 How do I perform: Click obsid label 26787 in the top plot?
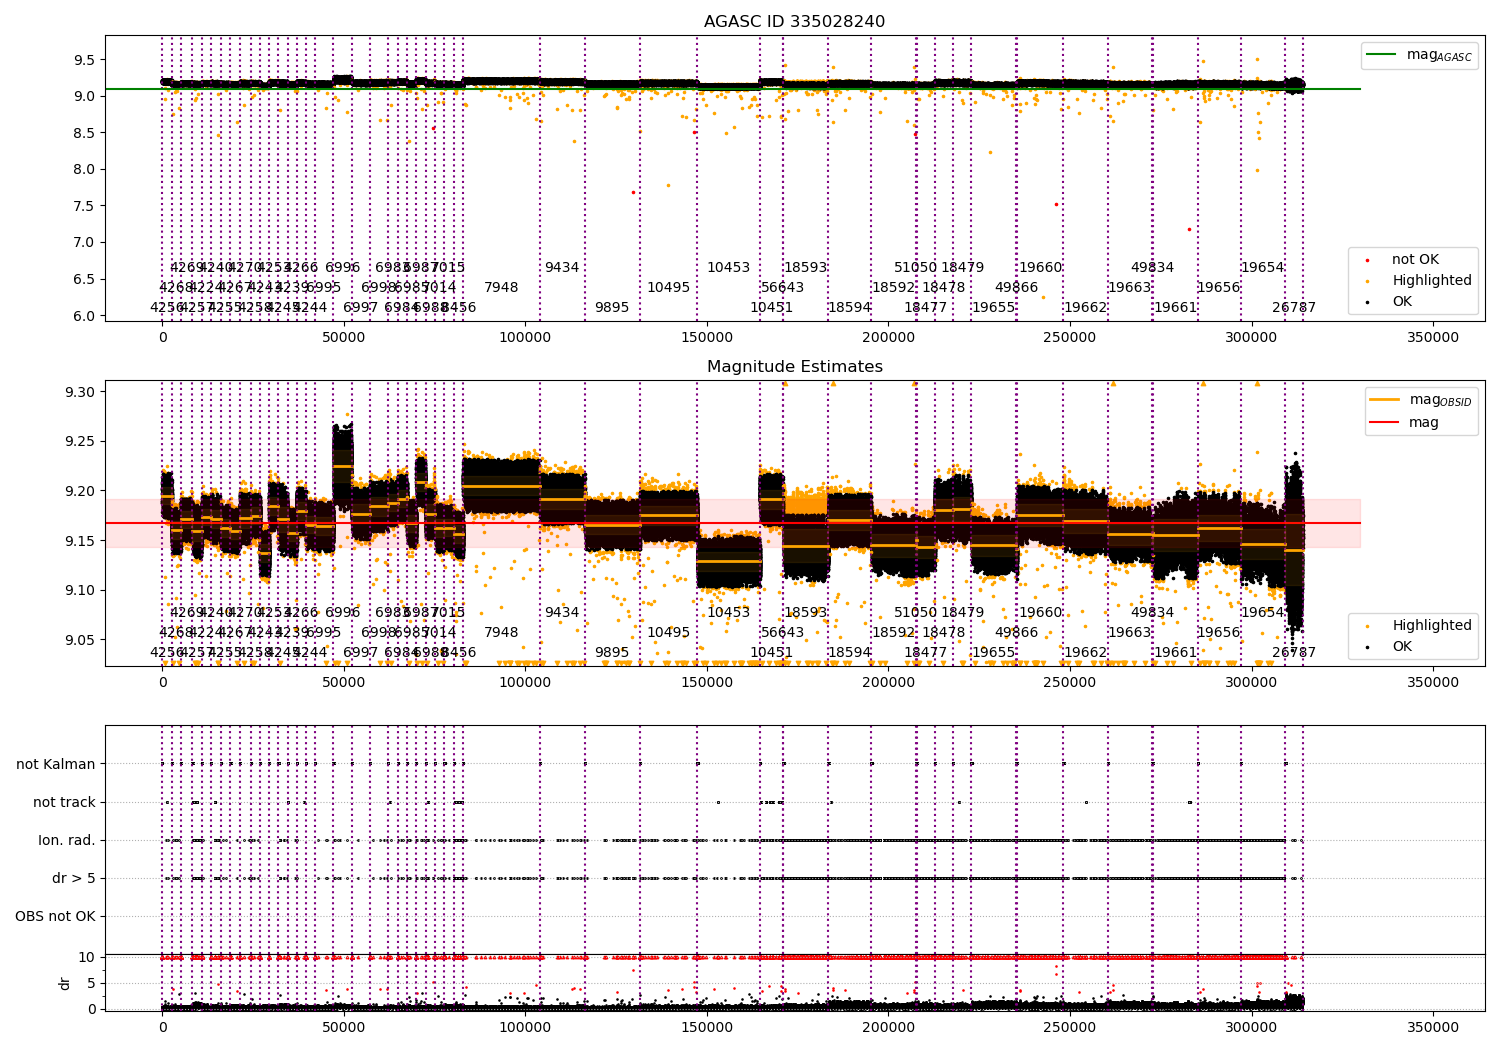[1294, 308]
